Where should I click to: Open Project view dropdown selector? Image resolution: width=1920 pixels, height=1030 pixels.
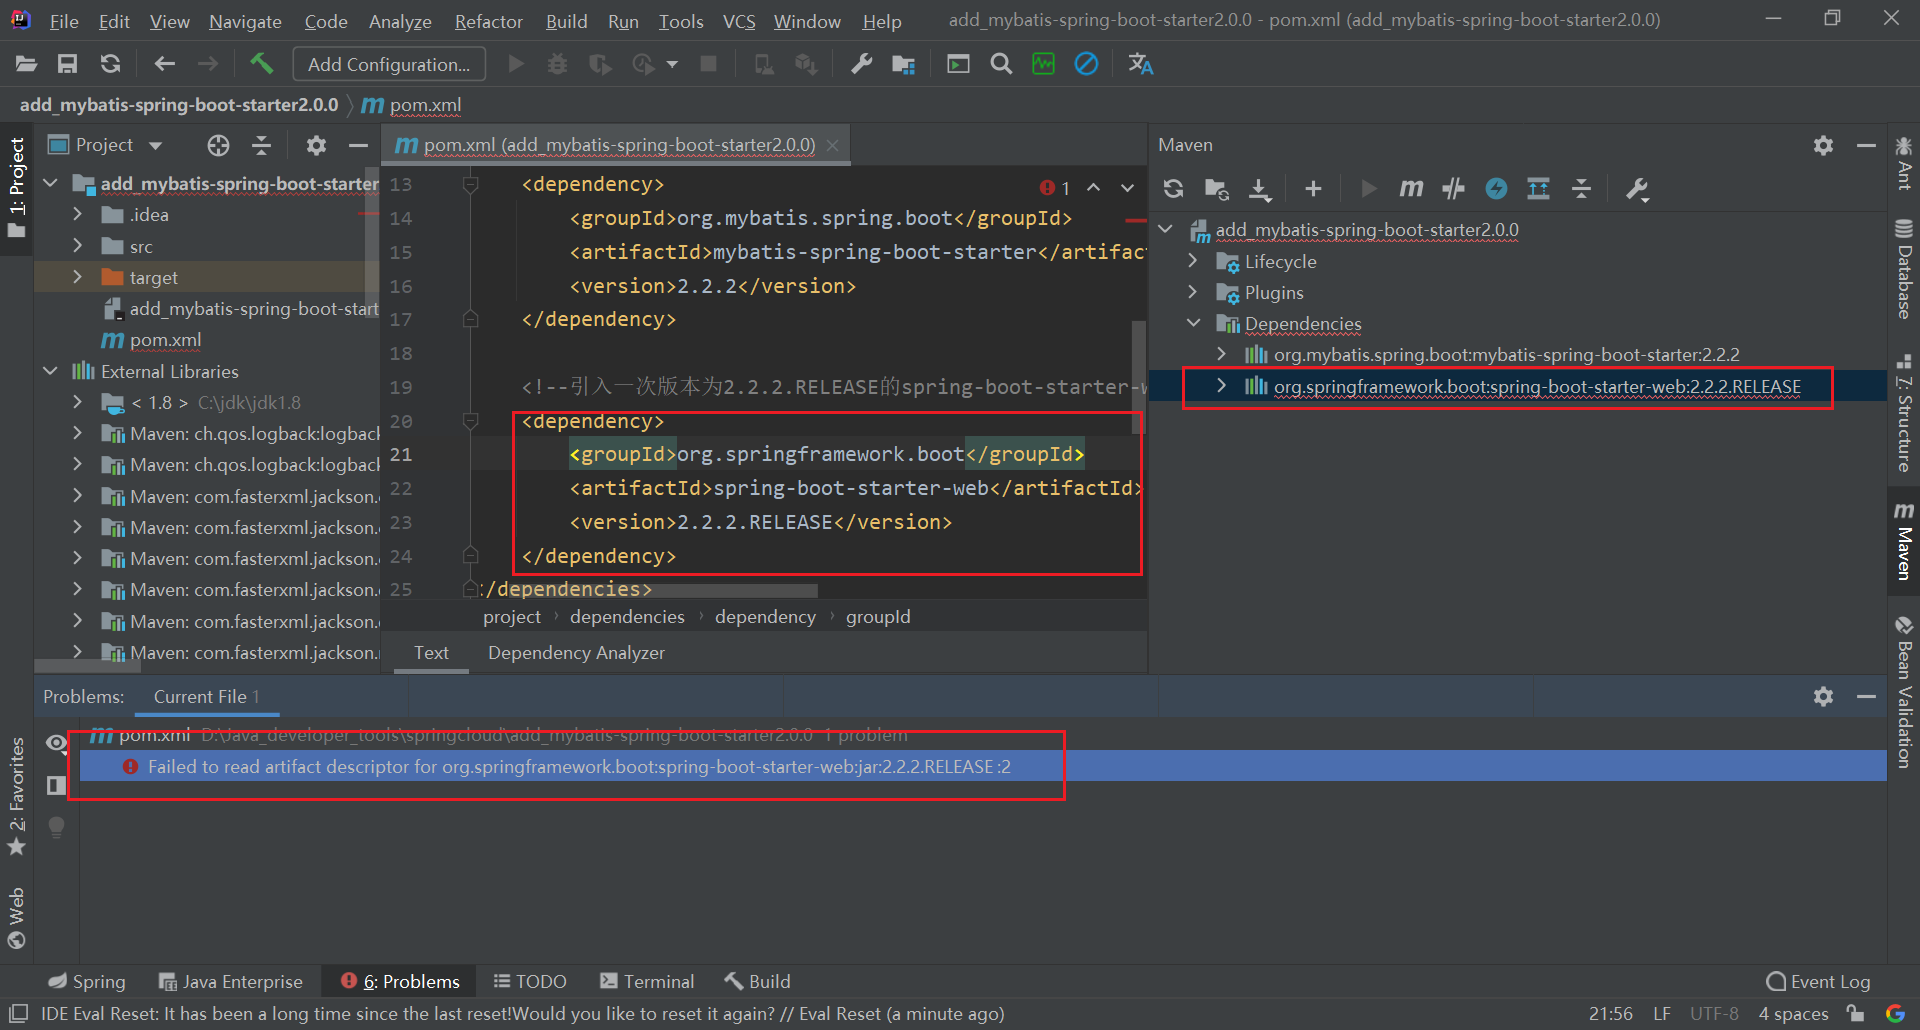coord(105,146)
